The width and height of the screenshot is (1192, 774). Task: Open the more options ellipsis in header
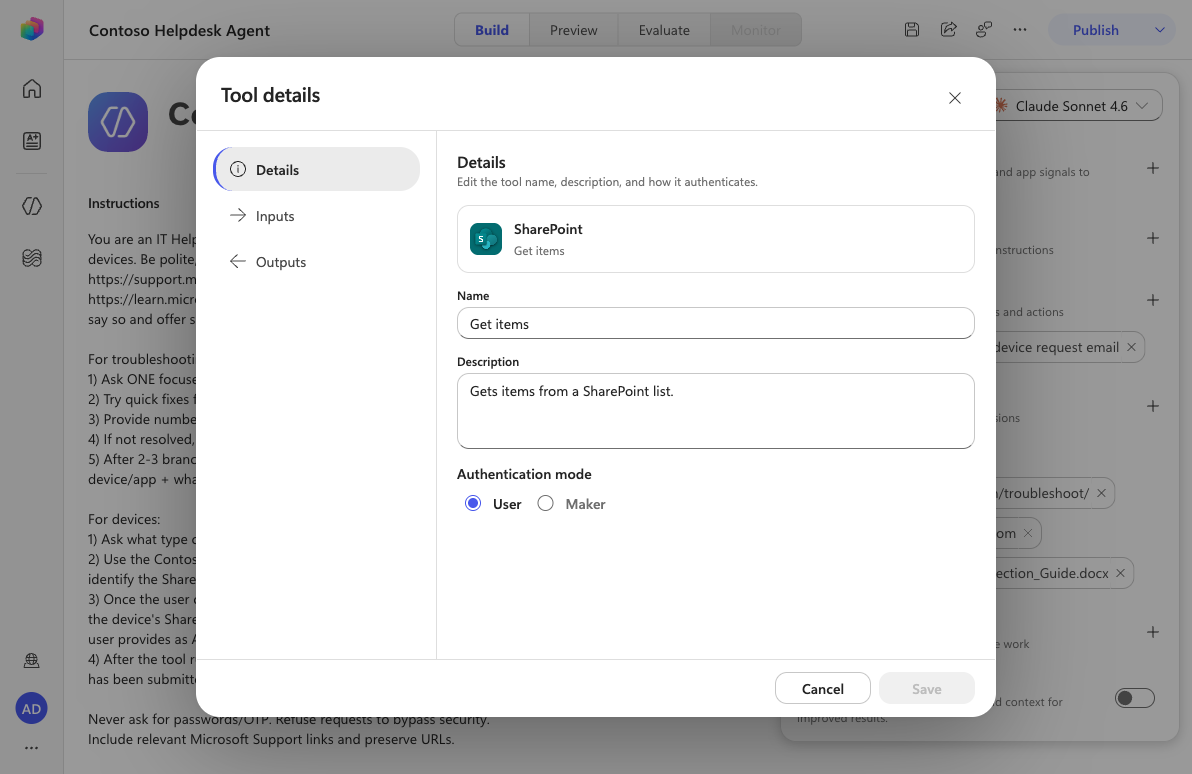click(x=1019, y=30)
